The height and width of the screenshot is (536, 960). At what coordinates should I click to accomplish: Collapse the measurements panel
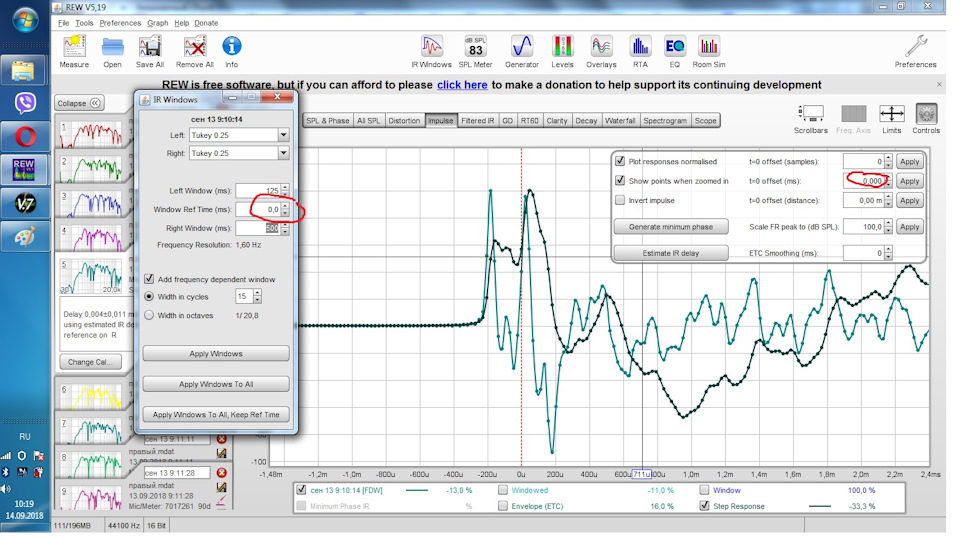coord(80,103)
